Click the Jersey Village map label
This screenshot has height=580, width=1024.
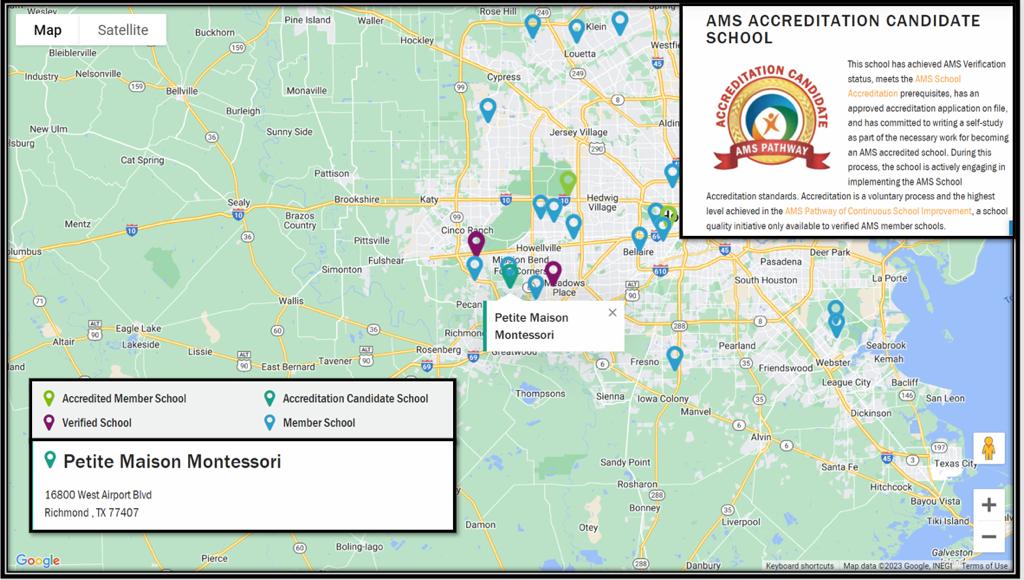pos(579,132)
